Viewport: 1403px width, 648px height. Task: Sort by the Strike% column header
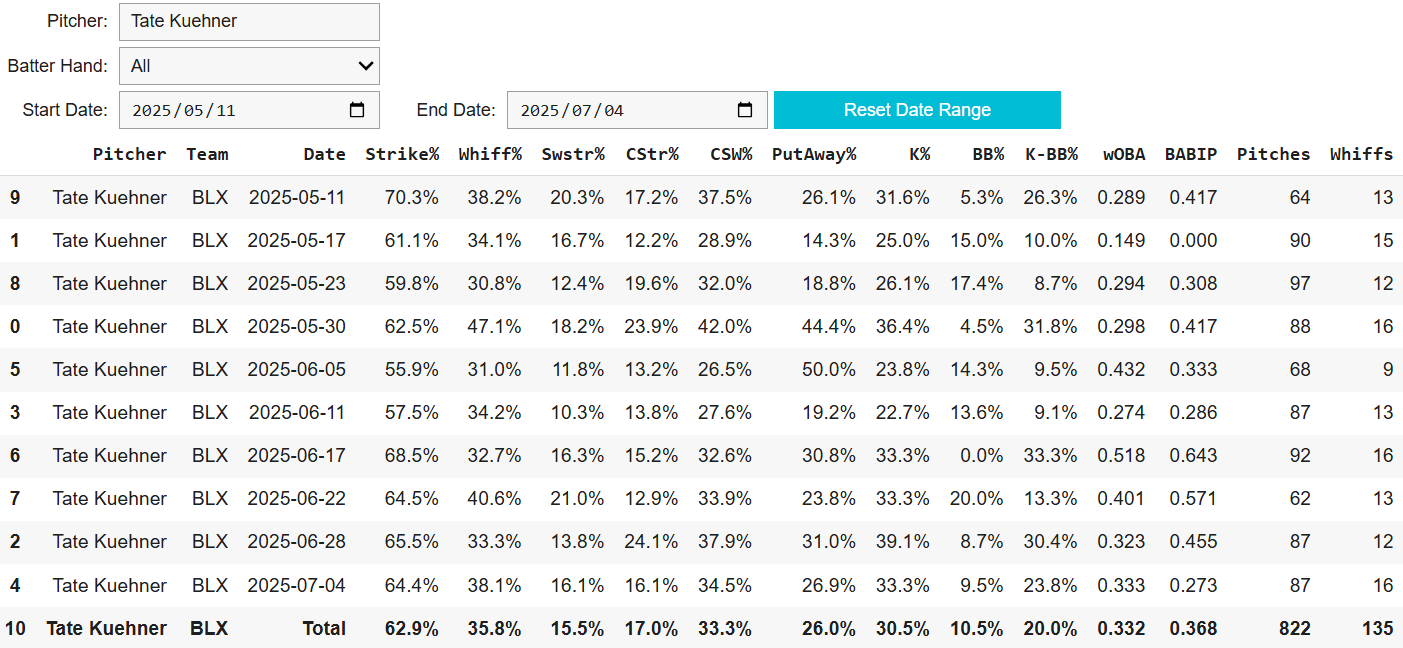pyautogui.click(x=402, y=154)
